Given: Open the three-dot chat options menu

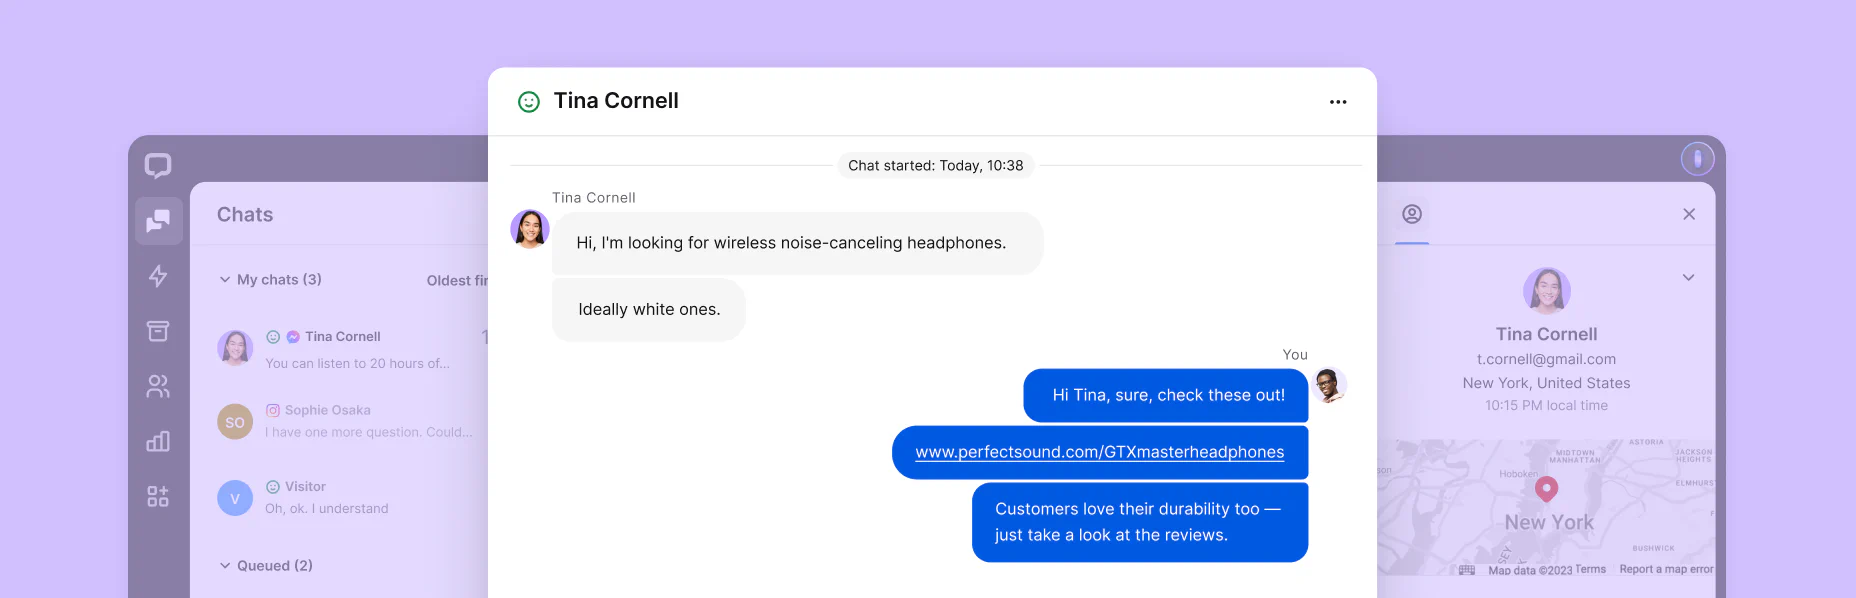Looking at the screenshot, I should point(1338,101).
